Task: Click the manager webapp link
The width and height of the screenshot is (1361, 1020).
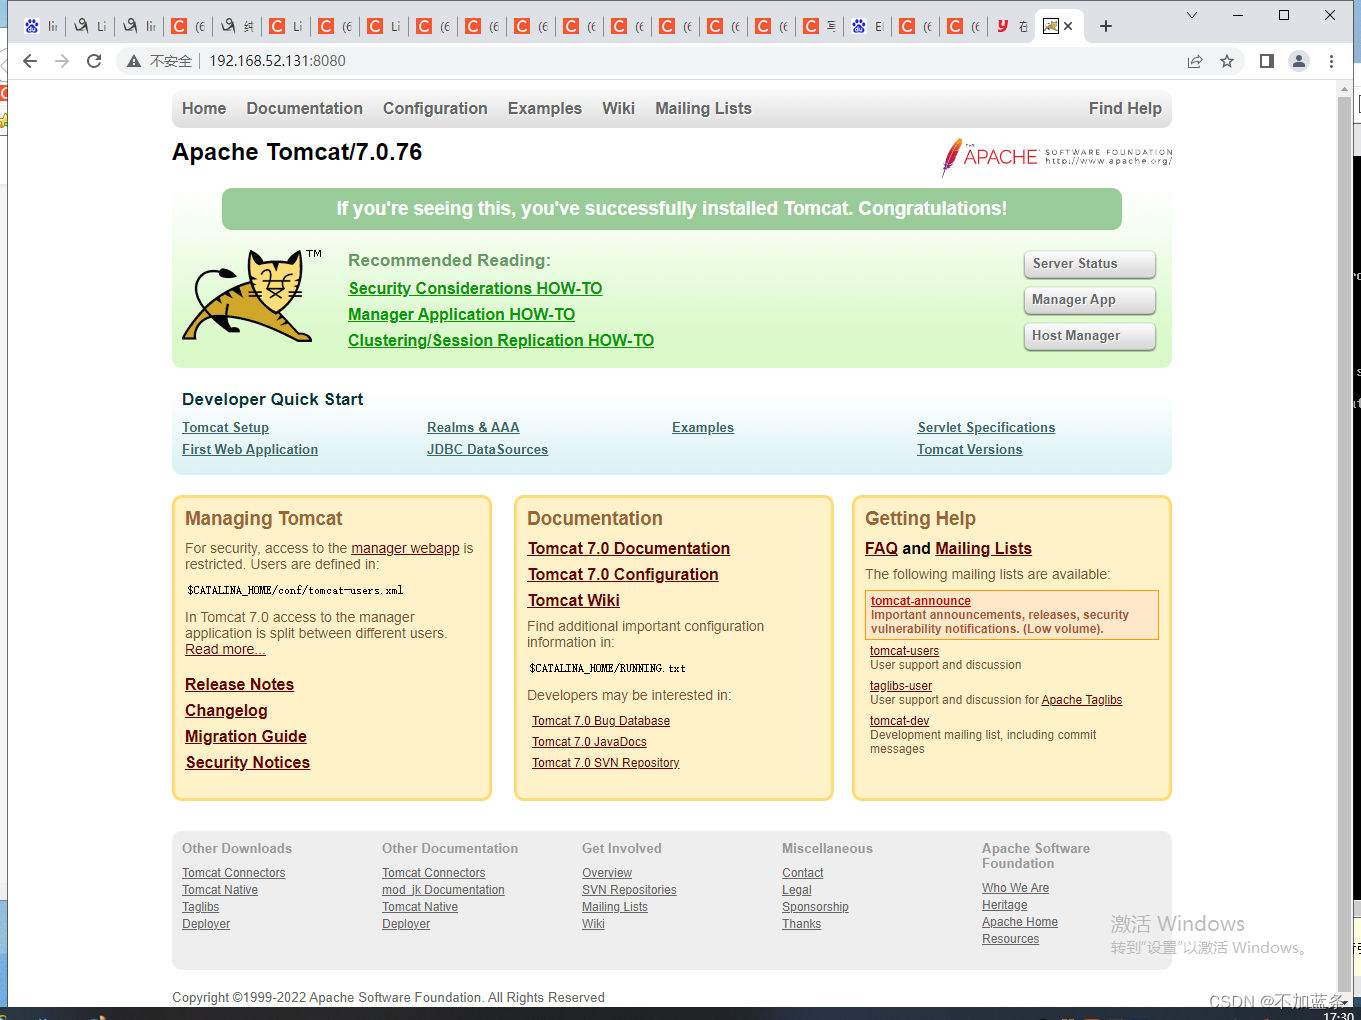Action: [x=405, y=548]
